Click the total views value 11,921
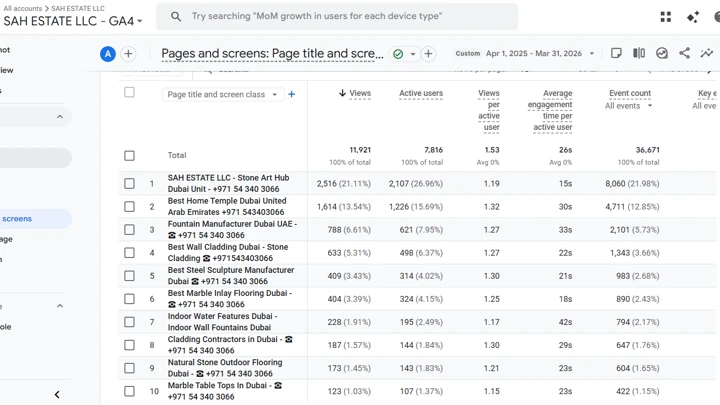The height and width of the screenshot is (405, 720). click(360, 150)
